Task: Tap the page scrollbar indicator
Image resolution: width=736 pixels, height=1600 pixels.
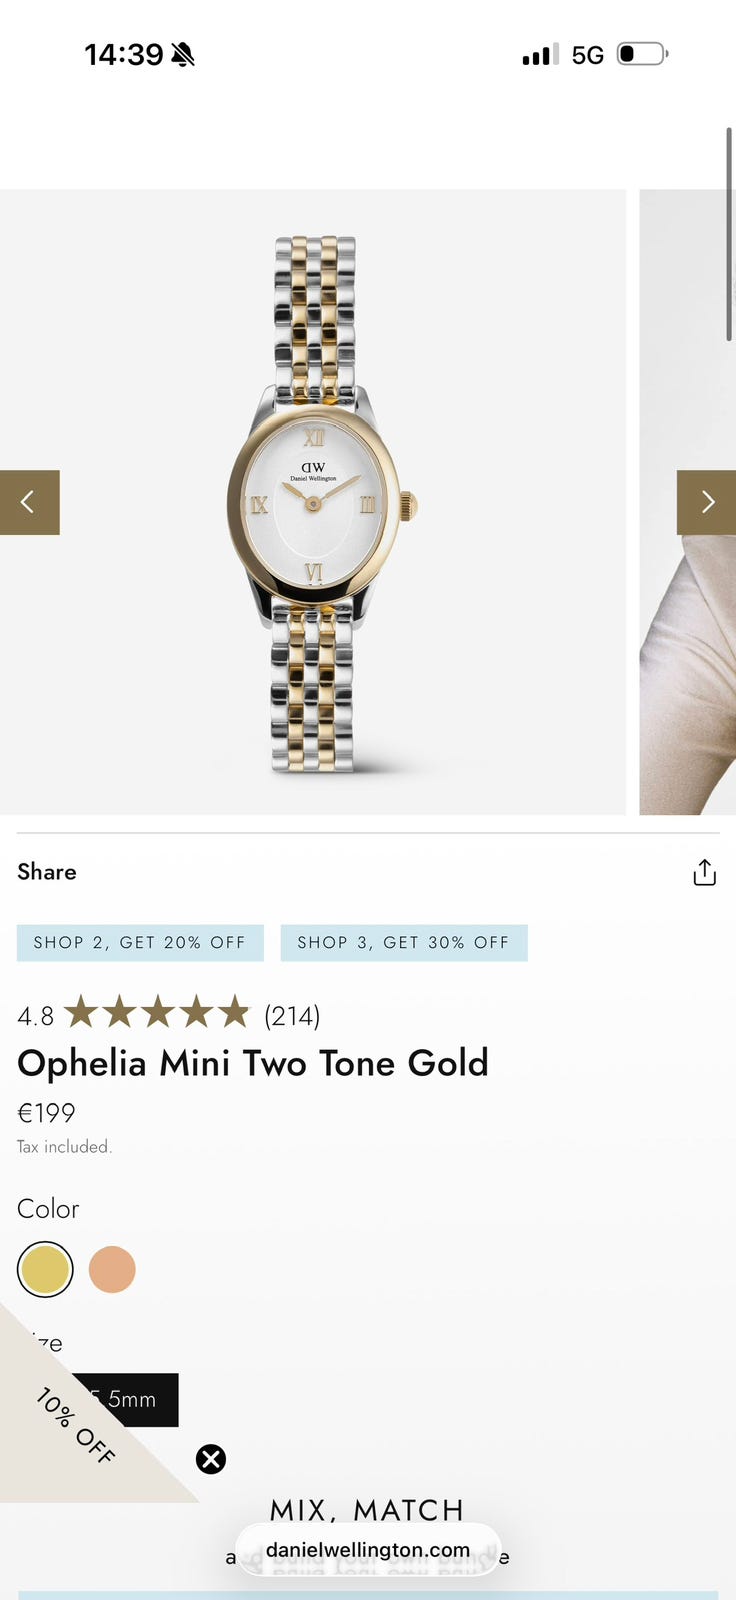Action: pyautogui.click(x=730, y=235)
